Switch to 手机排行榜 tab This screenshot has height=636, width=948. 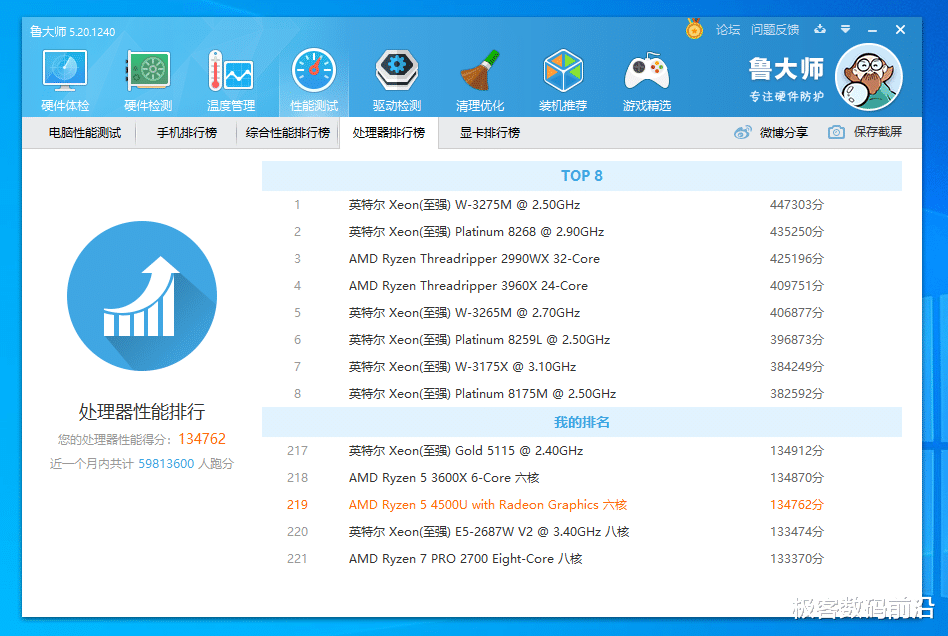(187, 133)
